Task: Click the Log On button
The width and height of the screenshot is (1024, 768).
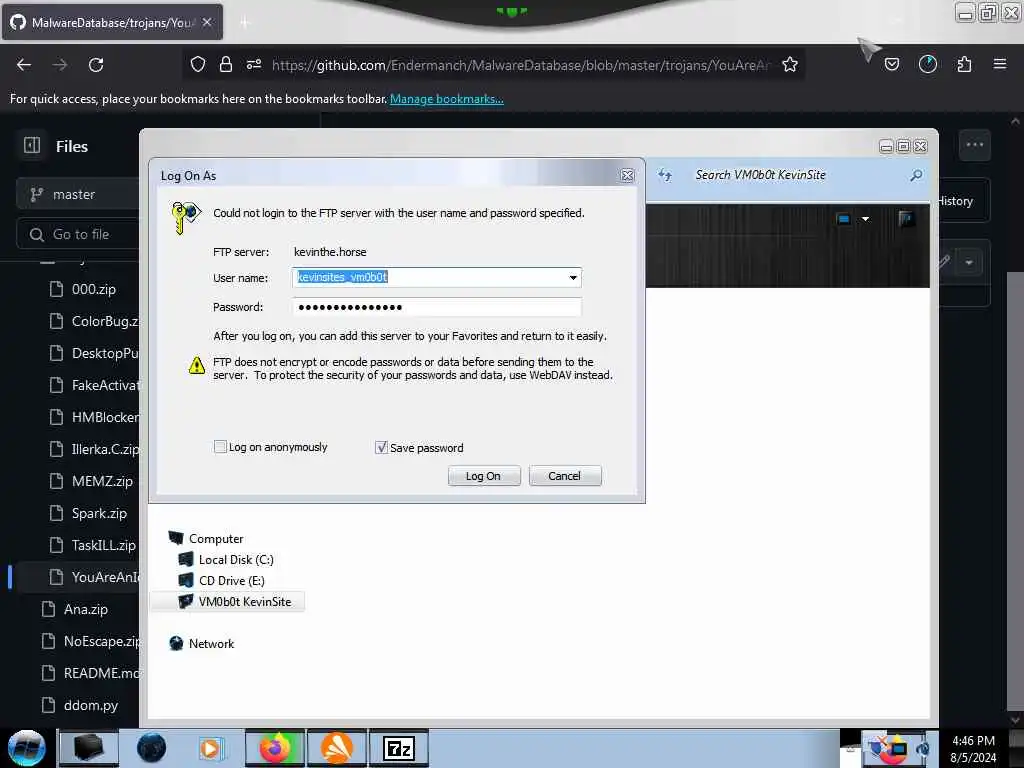Action: (x=484, y=476)
